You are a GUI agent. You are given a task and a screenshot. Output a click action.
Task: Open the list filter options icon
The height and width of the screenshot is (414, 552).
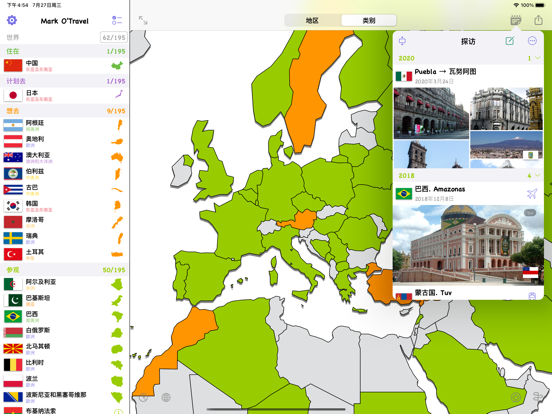[x=117, y=20]
